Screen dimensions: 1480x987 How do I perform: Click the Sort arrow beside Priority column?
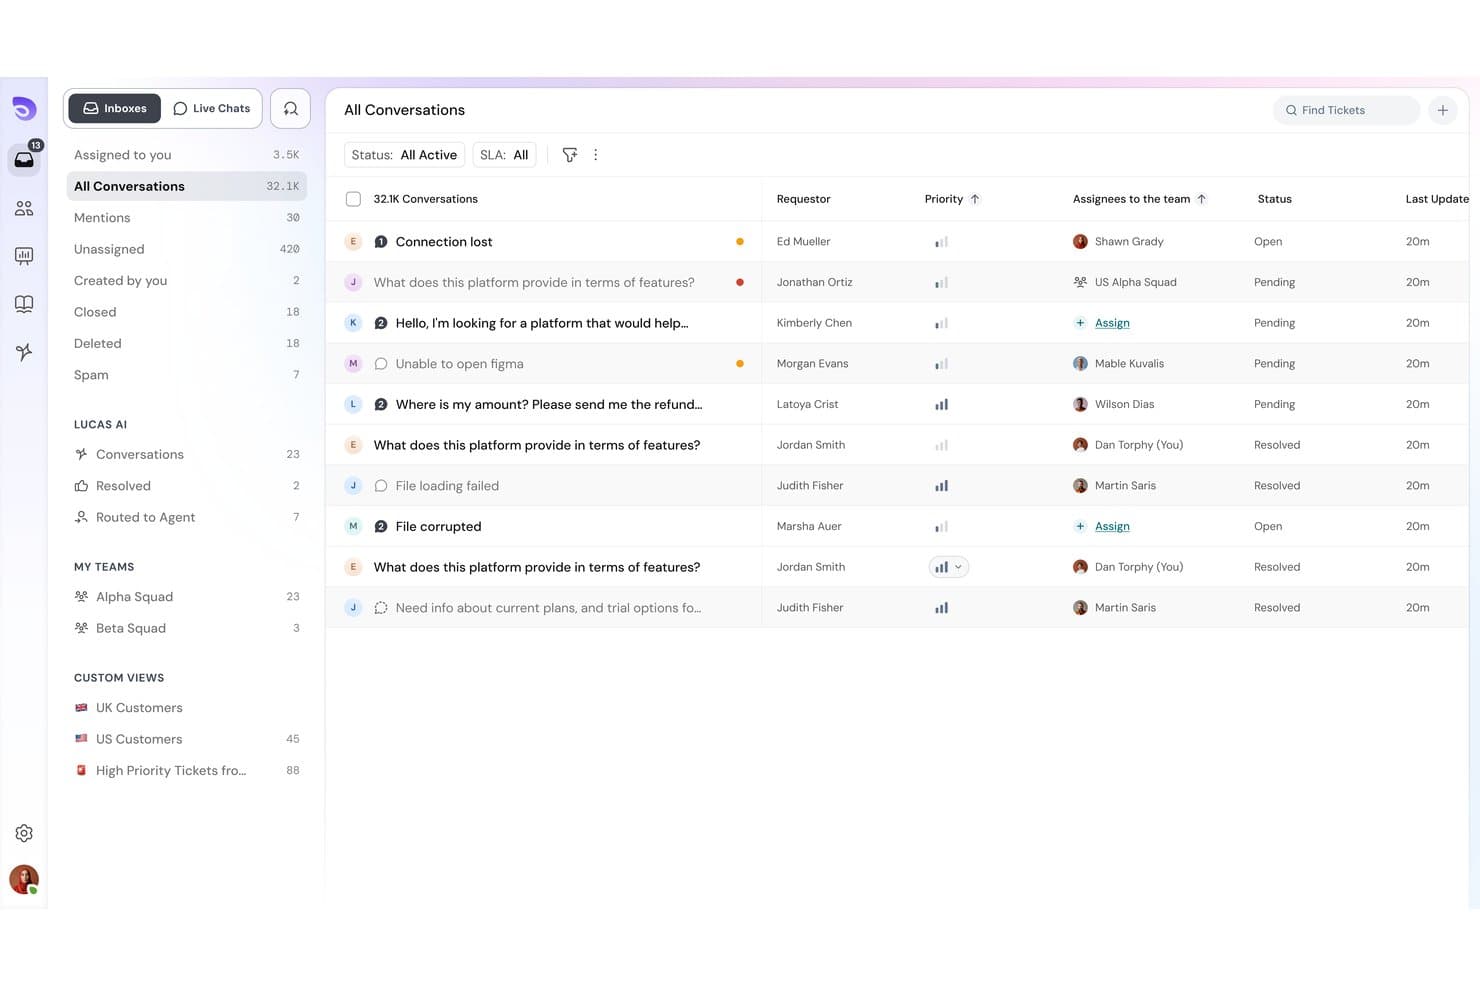[975, 199]
